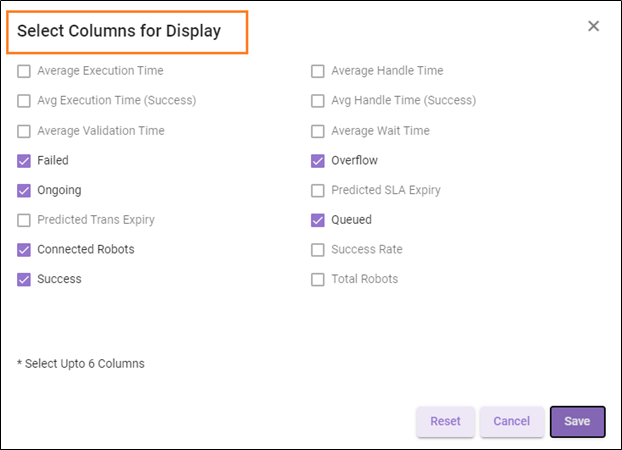
Task: Uncheck the Success column checkbox
Action: pyautogui.click(x=24, y=279)
